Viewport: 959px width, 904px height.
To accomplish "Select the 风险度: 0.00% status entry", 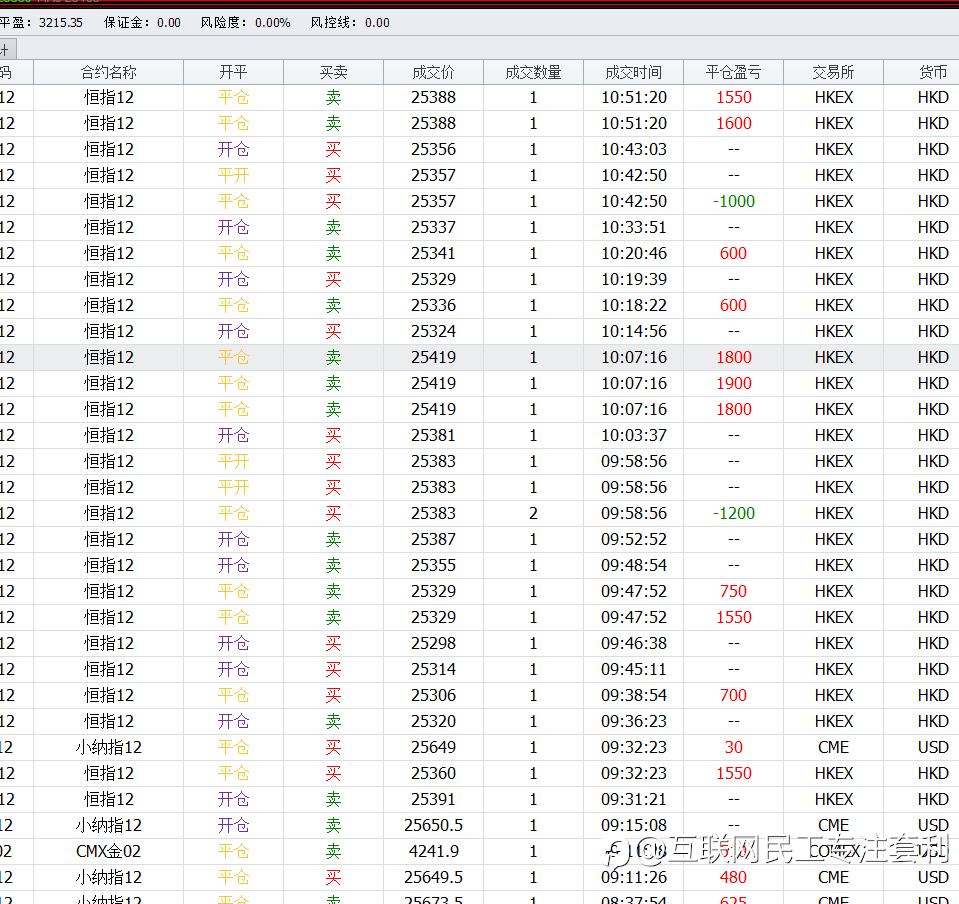I will click(245, 23).
